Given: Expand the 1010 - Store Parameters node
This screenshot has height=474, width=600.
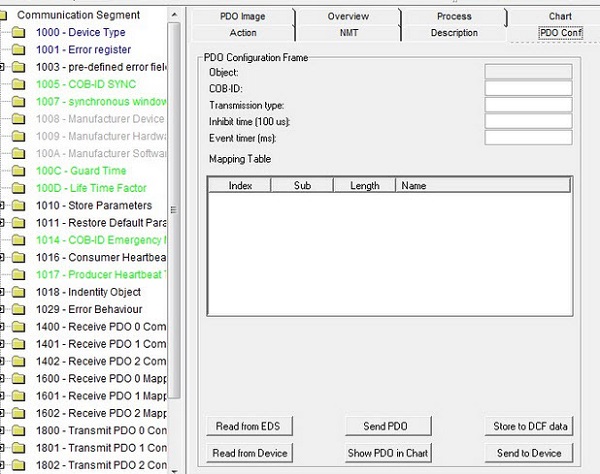Looking at the screenshot, I should [x=3, y=205].
